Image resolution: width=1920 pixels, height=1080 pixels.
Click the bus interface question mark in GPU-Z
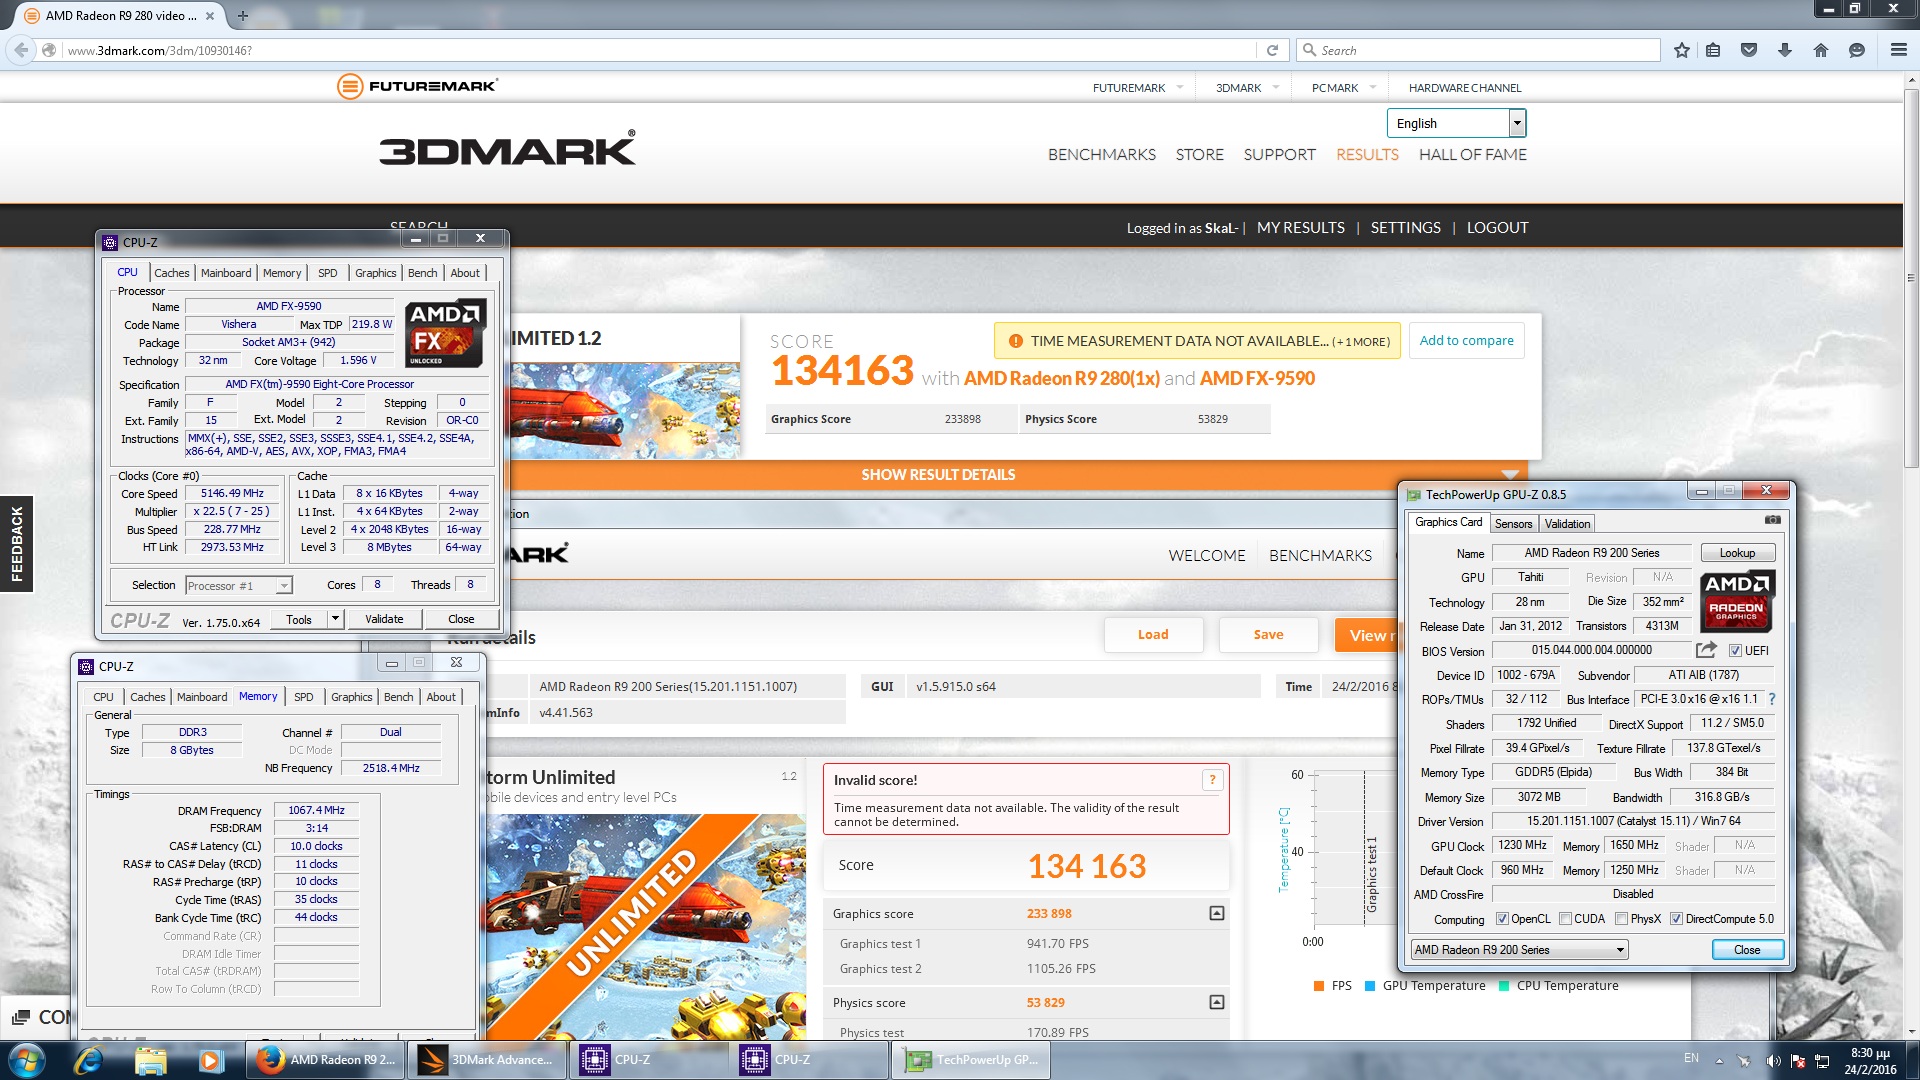click(x=1772, y=699)
